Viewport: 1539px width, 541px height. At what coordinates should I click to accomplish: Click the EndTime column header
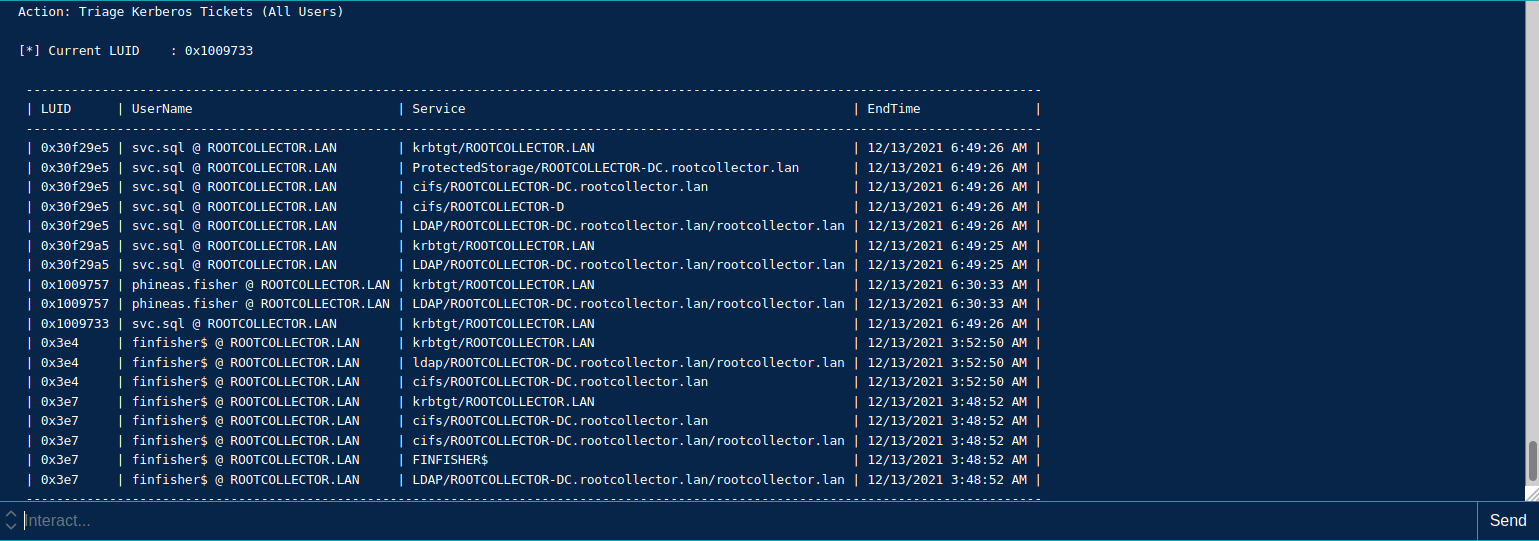click(894, 108)
